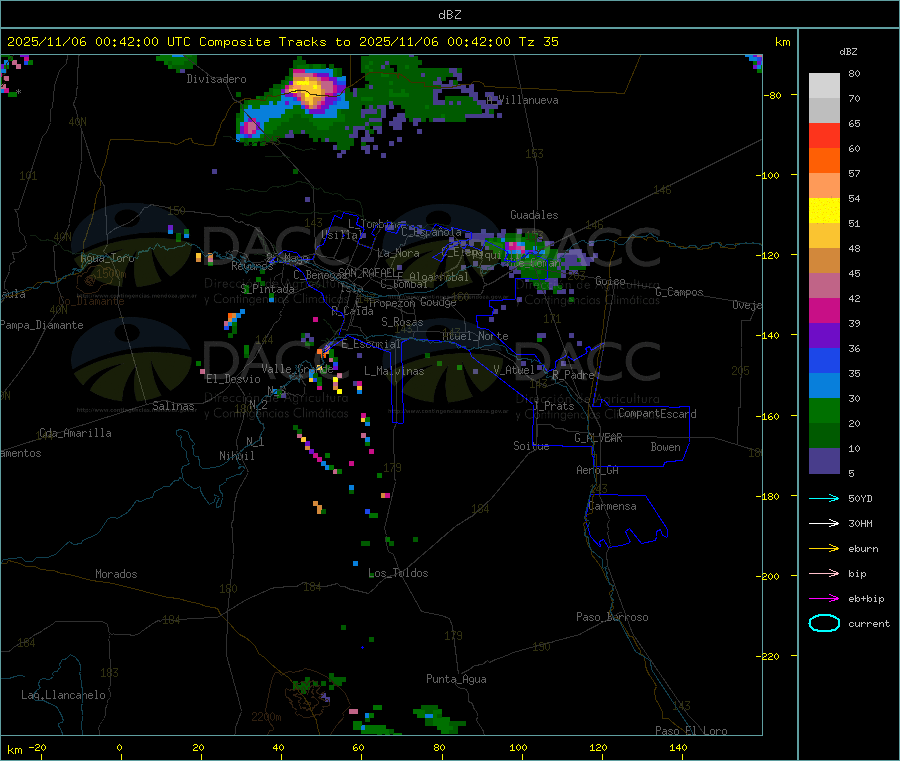Click the 100 tick on the horizontal km axis
This screenshot has width=900, height=761.
point(518,747)
